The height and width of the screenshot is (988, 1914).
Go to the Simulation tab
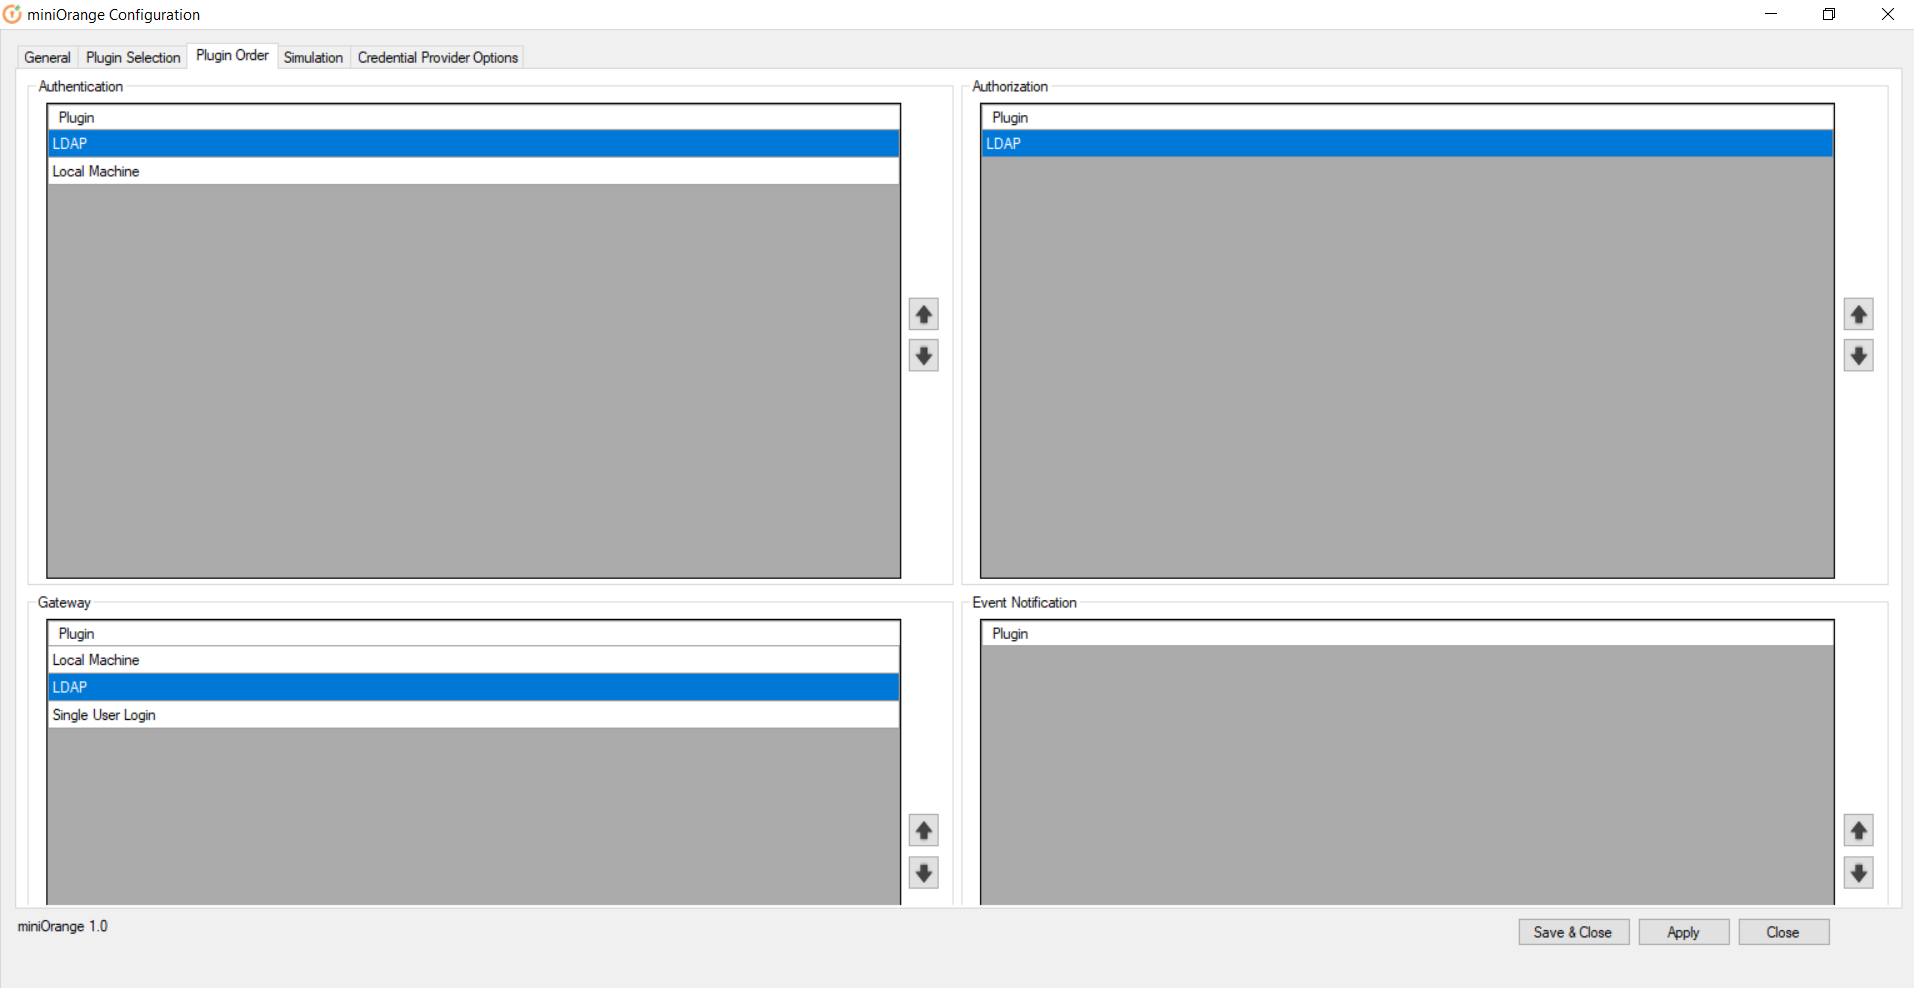click(x=313, y=58)
